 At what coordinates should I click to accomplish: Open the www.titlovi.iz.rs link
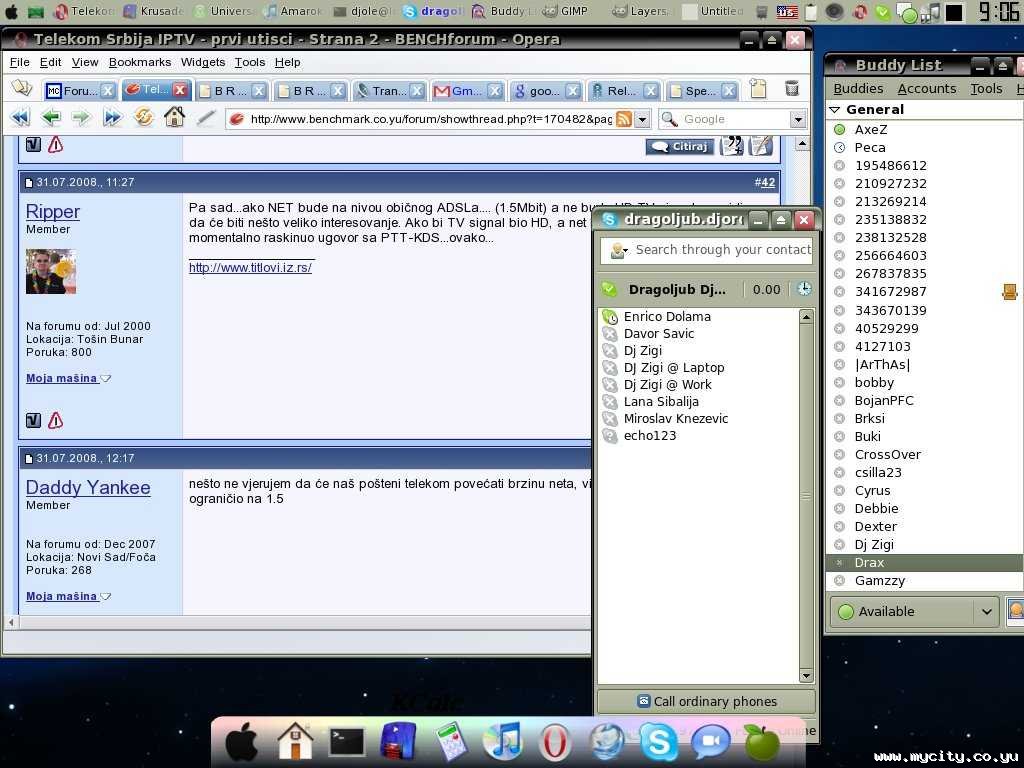point(250,267)
